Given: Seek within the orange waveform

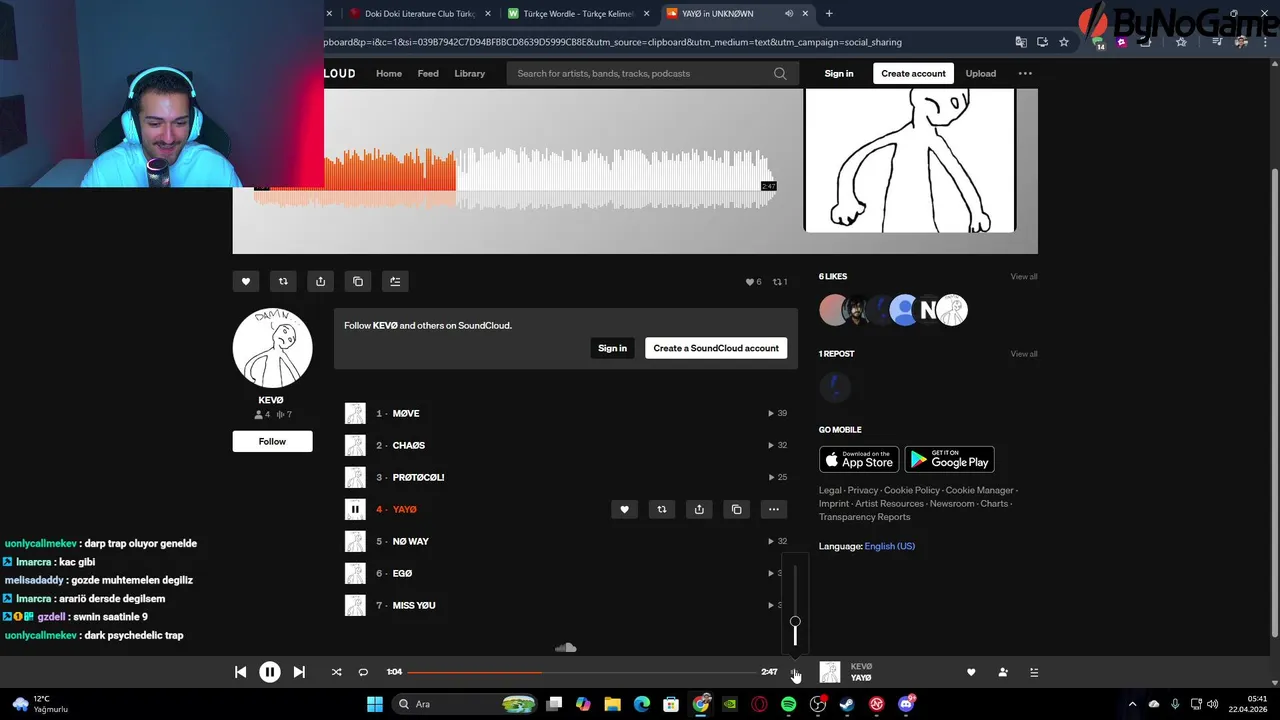Looking at the screenshot, I should [356, 177].
